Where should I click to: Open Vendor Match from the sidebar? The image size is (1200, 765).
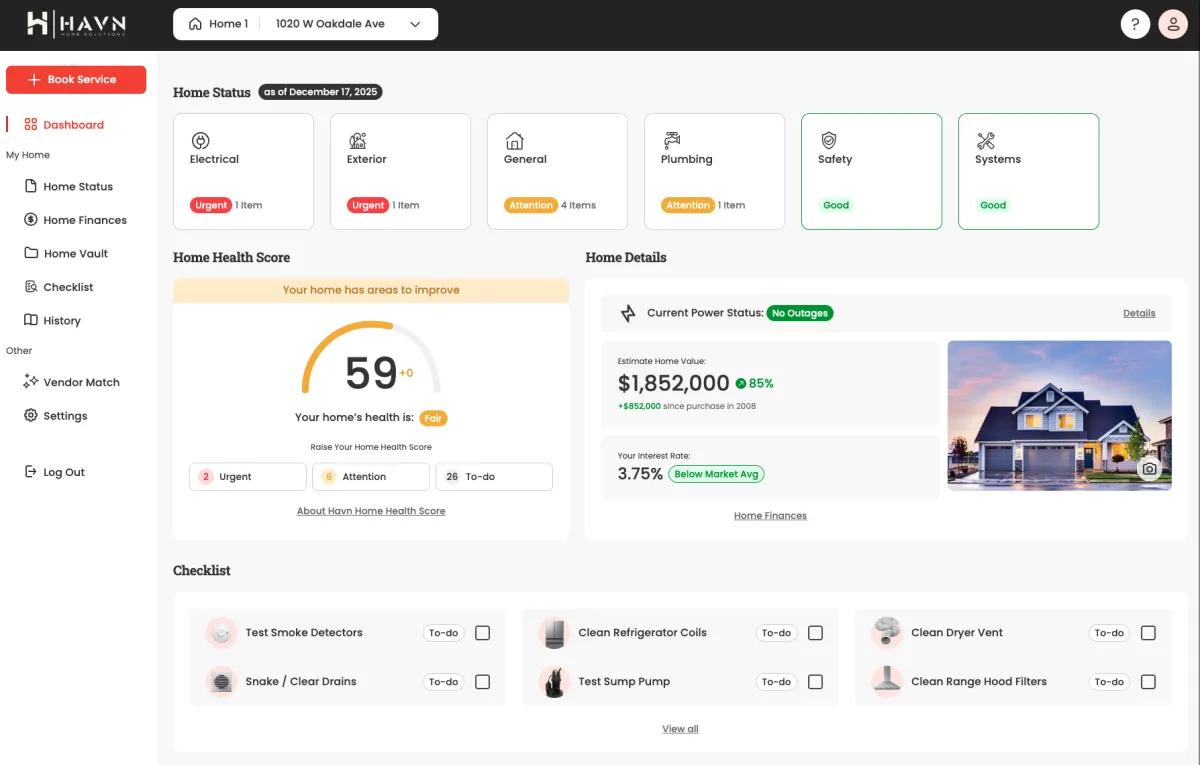pos(80,382)
